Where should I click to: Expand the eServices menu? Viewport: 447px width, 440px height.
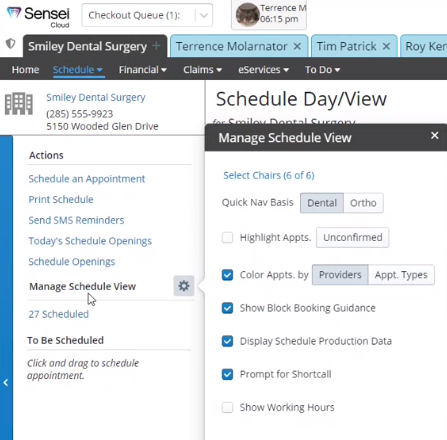[x=263, y=70]
